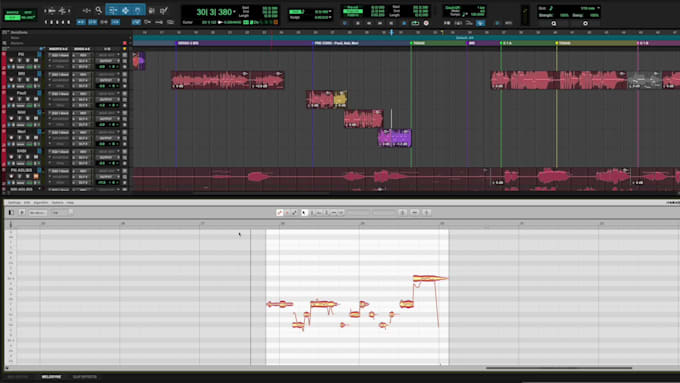Click the red add-marker button on Markers ruler

pyautogui.click(x=125, y=43)
